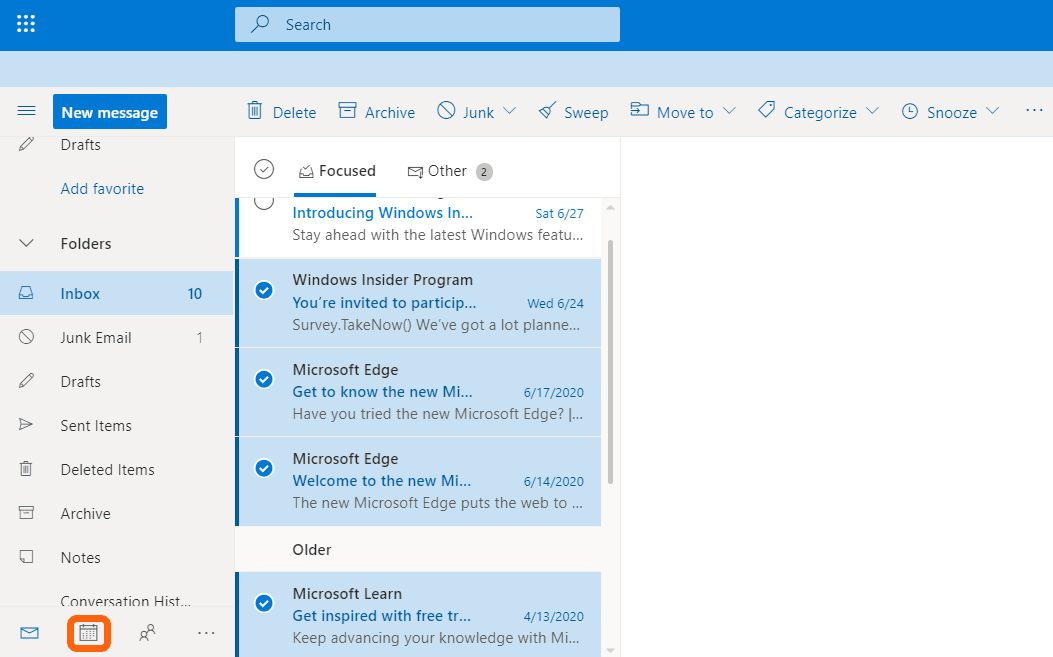Image resolution: width=1053 pixels, height=657 pixels.
Task: Toggle the select all messages circle
Action: pyautogui.click(x=264, y=169)
